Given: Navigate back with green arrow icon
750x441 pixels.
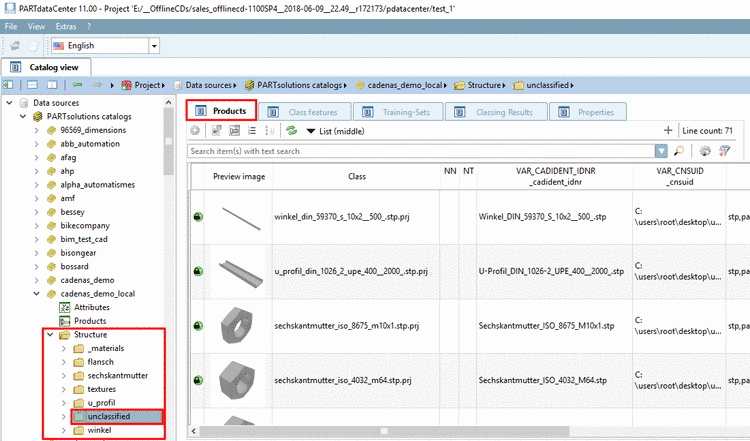Looking at the screenshot, I should (x=77, y=85).
